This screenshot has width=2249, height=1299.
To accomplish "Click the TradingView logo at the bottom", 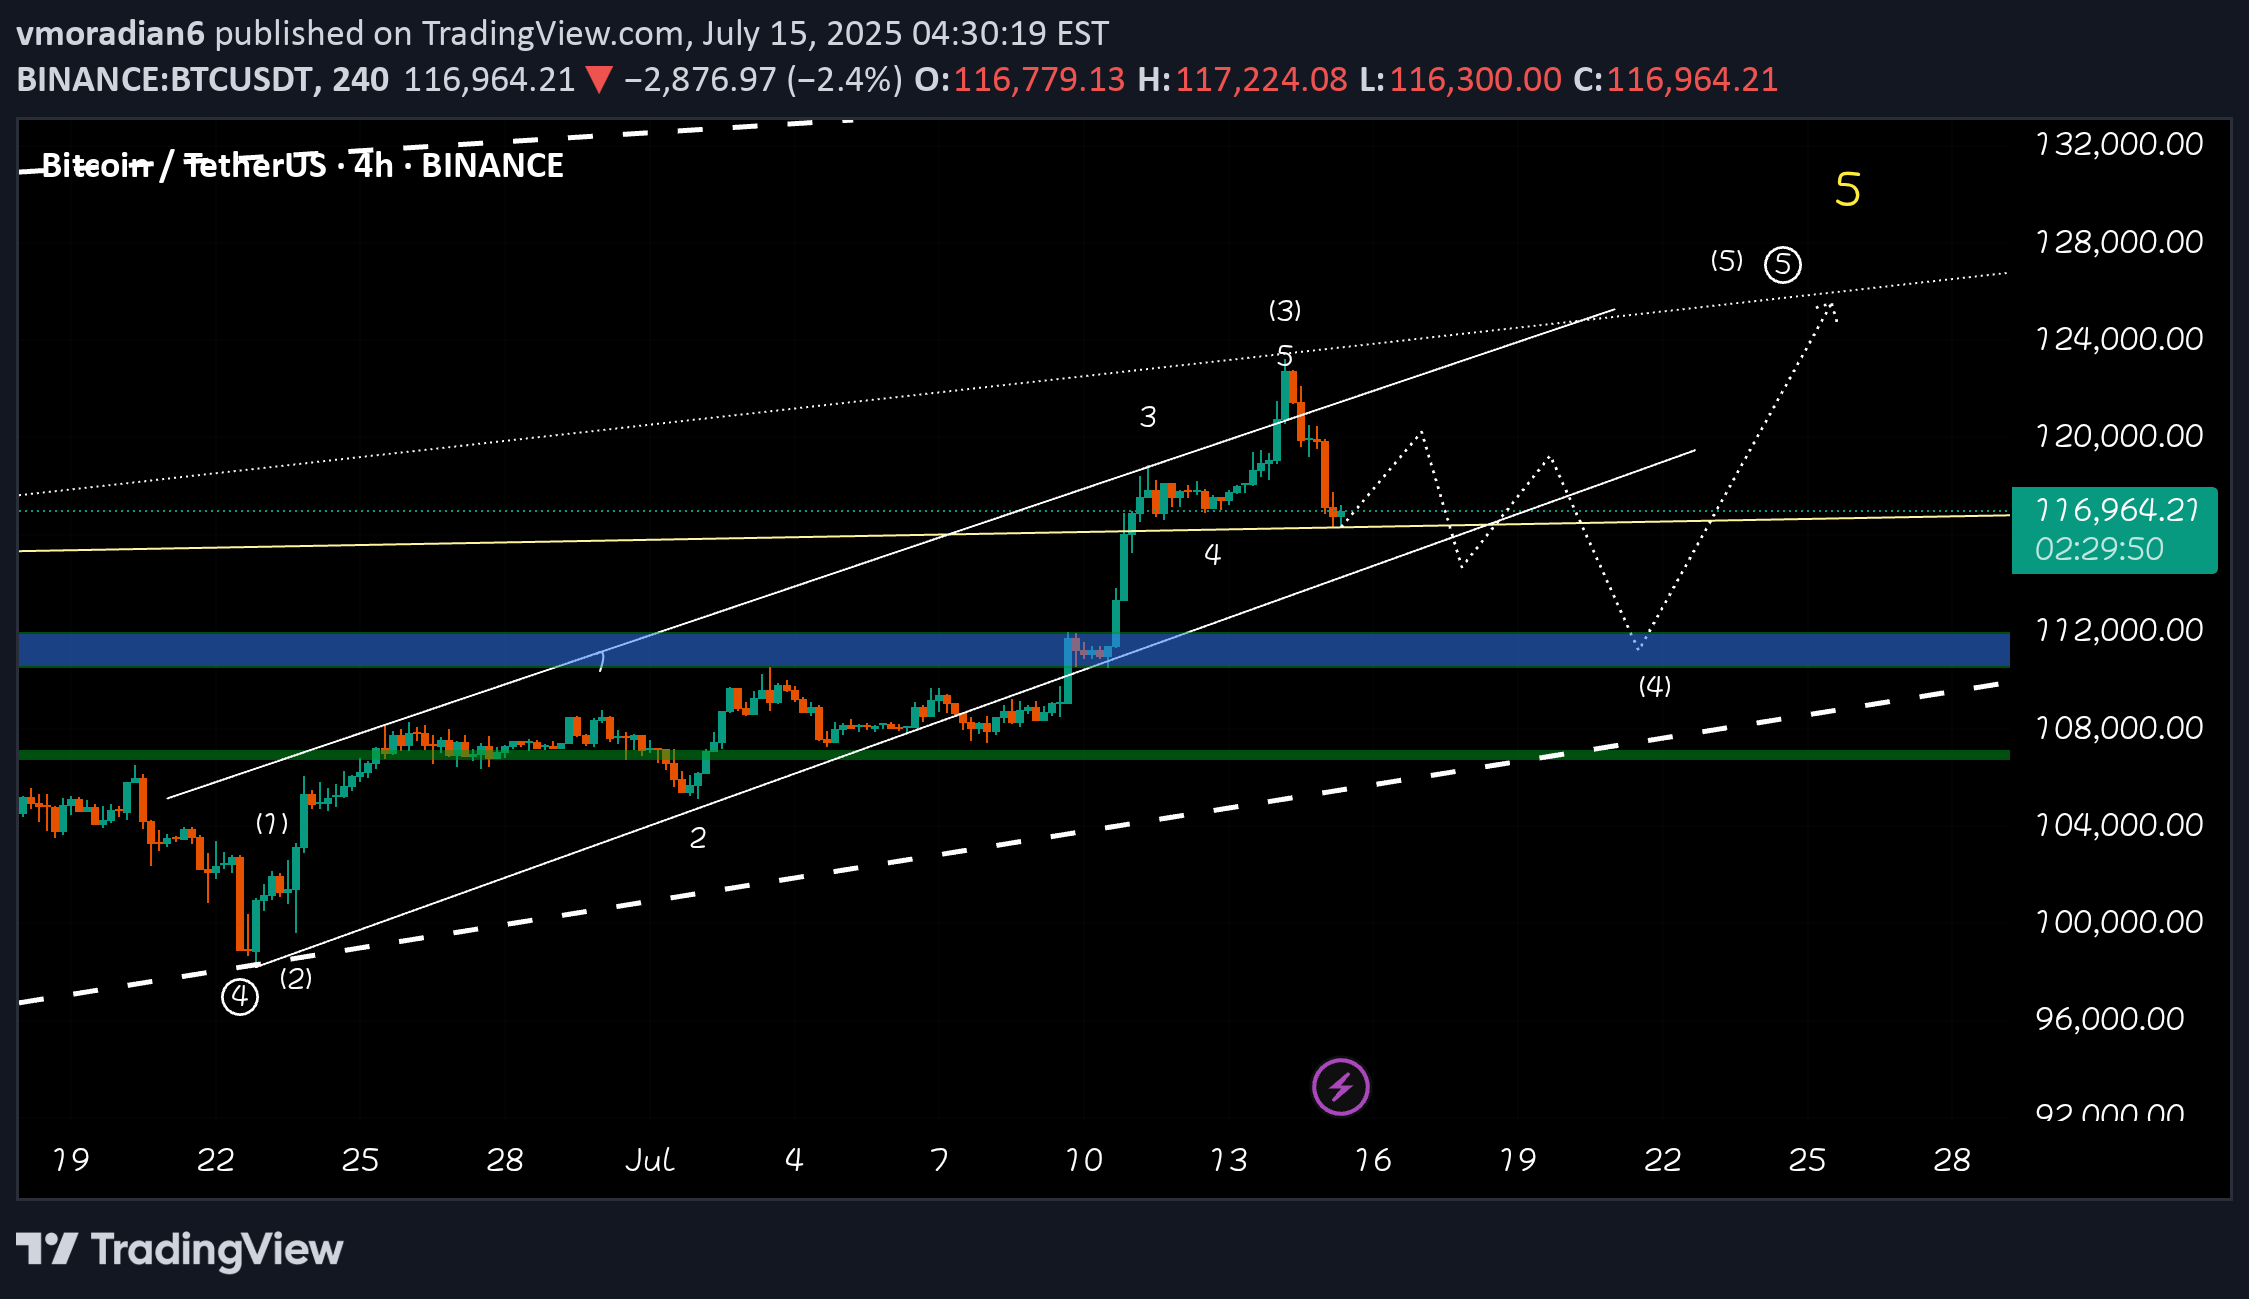I will coord(180,1249).
